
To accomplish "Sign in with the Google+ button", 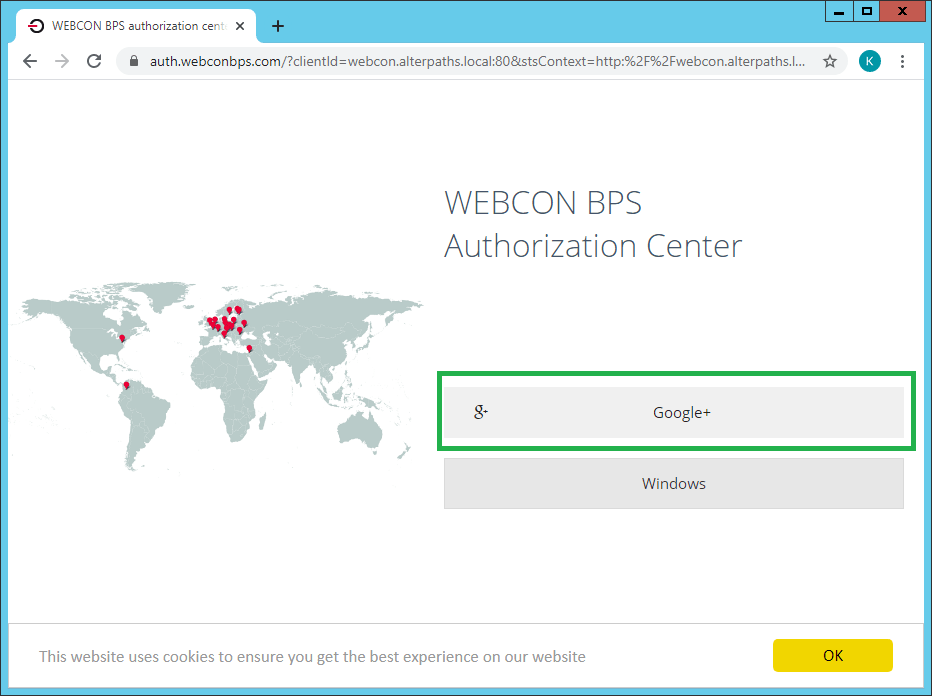I will (x=673, y=412).
